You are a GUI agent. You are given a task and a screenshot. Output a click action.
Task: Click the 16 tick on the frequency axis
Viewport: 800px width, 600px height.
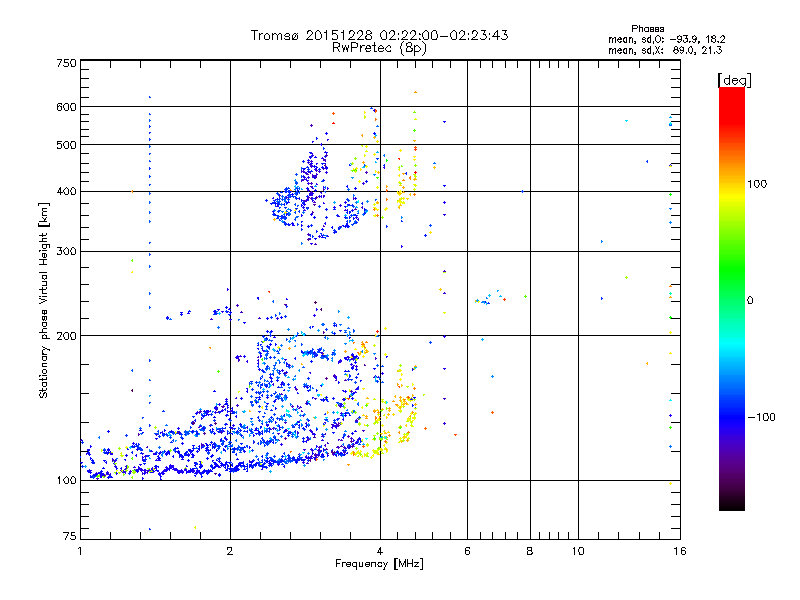(x=677, y=551)
